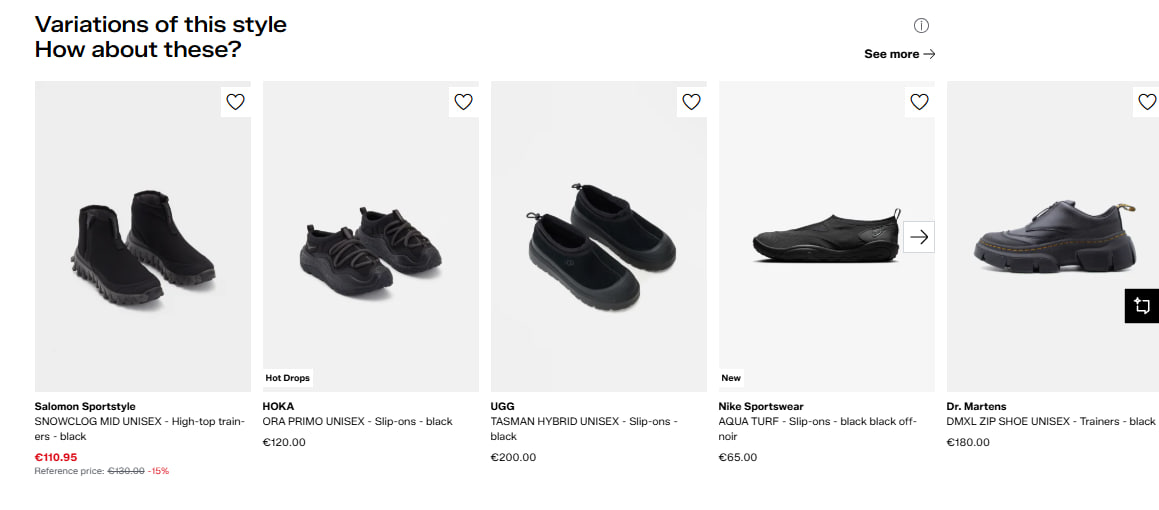Viewport: 1159px width, 510px height.
Task: Favorite the UGG Tasman Hybrid
Action: pos(691,101)
